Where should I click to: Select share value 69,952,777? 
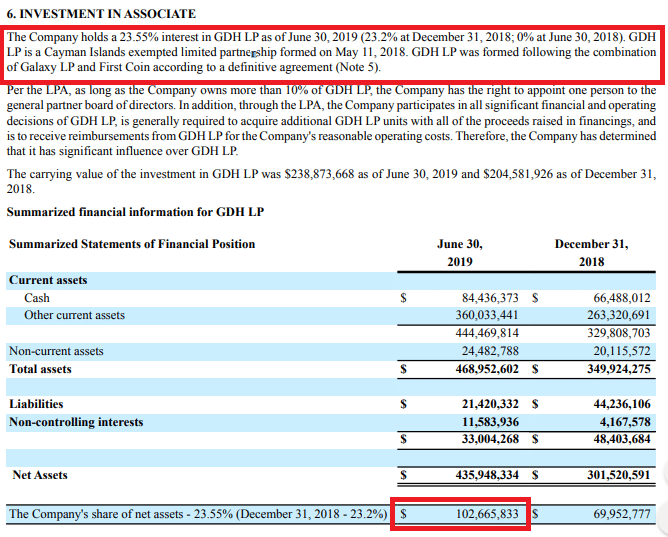(622, 514)
